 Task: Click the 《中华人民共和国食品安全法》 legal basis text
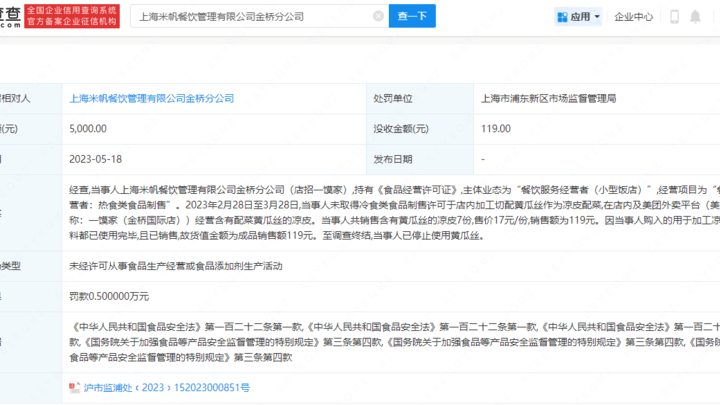point(394,342)
